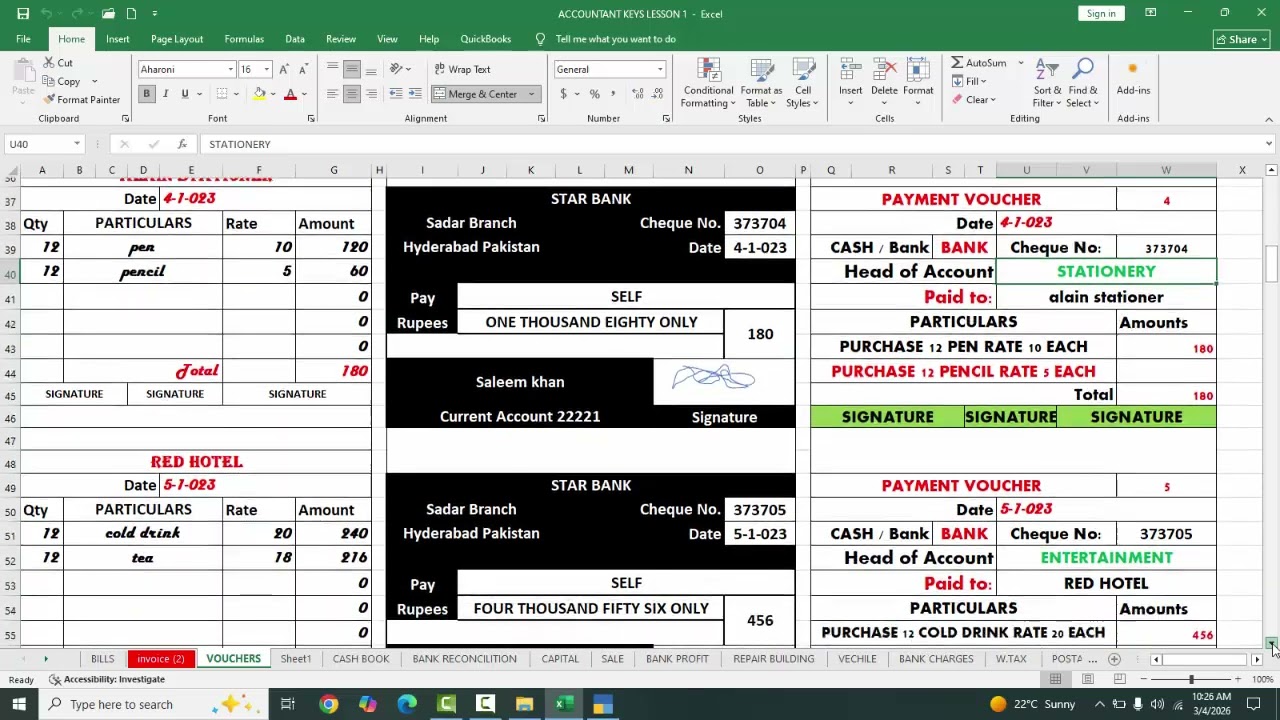Open the Borders icon in Font group
This screenshot has width=1280, height=720.
tap(222, 94)
